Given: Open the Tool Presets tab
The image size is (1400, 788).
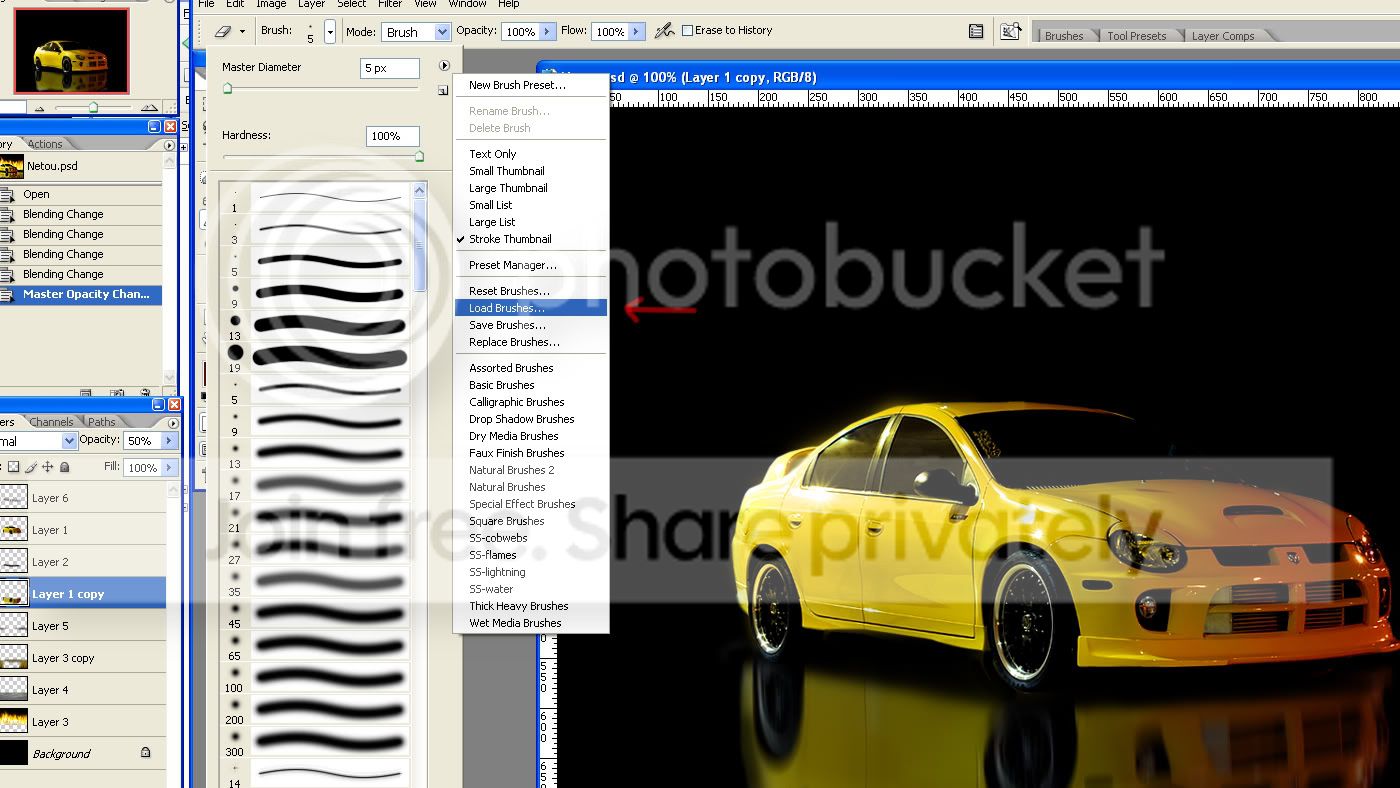Looking at the screenshot, I should coord(1136,35).
